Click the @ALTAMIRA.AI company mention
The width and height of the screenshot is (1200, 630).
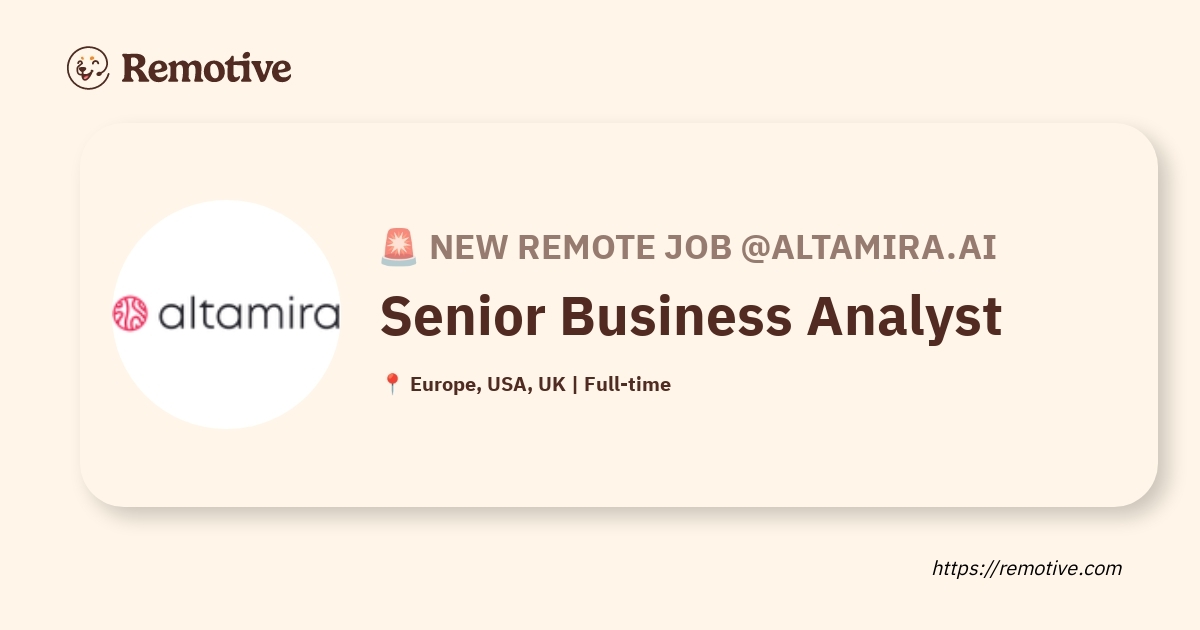click(x=868, y=247)
